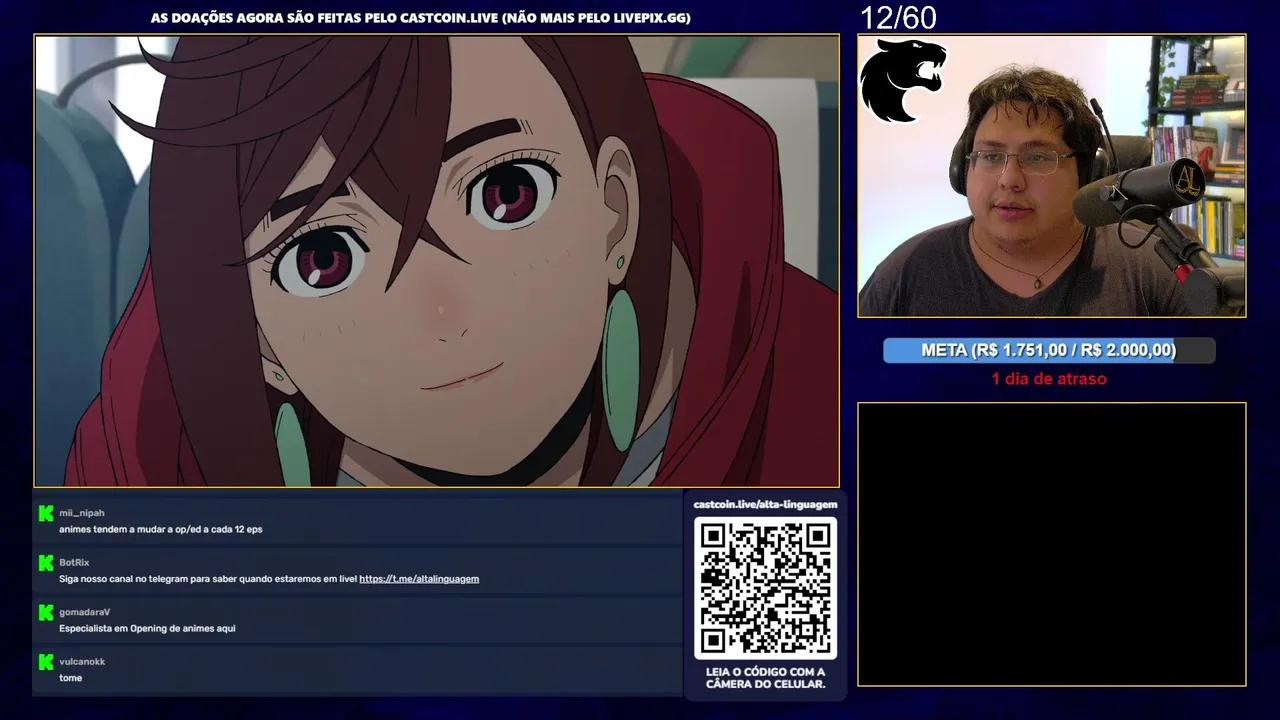Click the Kick badge next to vulcanokk
1280x720 pixels.
(x=46, y=662)
